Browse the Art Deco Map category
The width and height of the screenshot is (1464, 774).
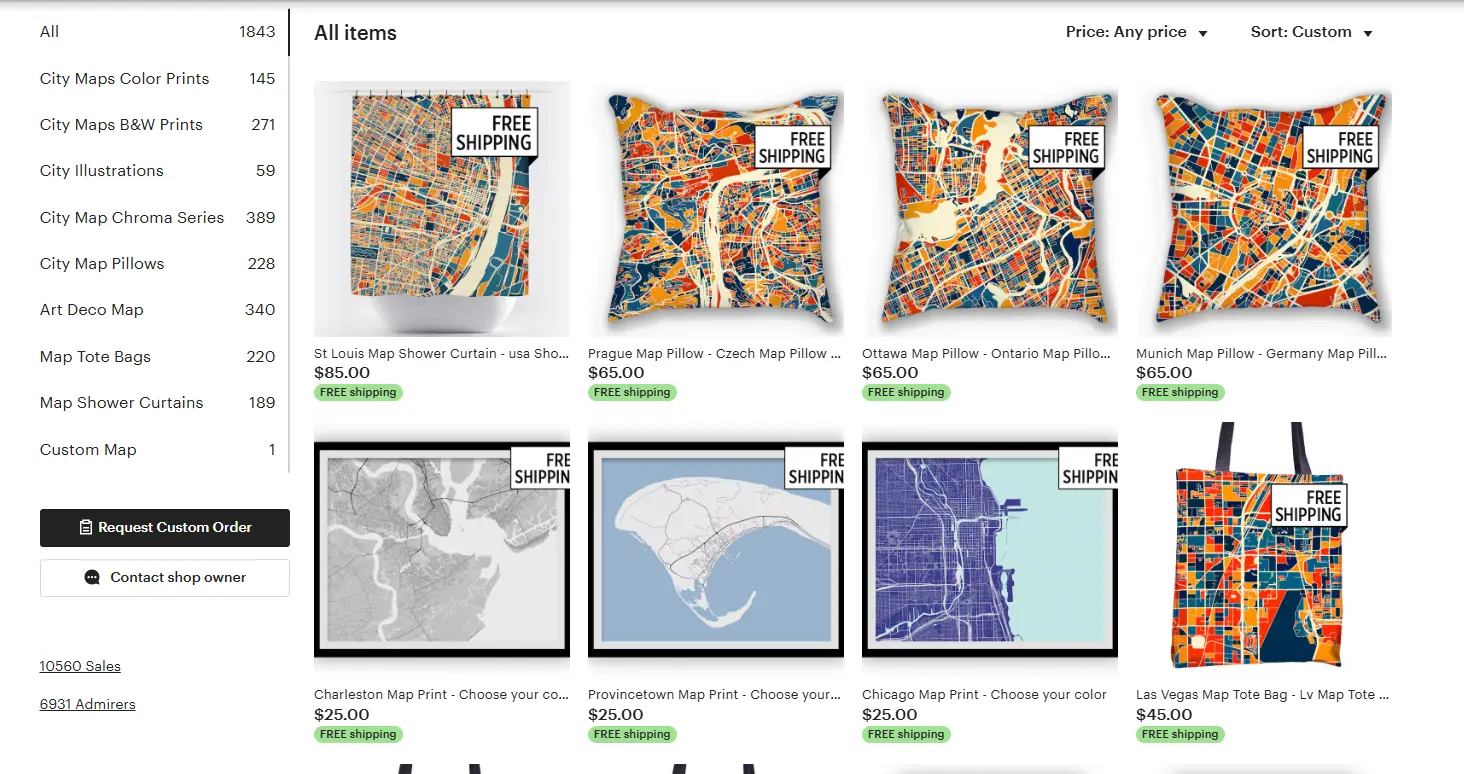coord(92,310)
